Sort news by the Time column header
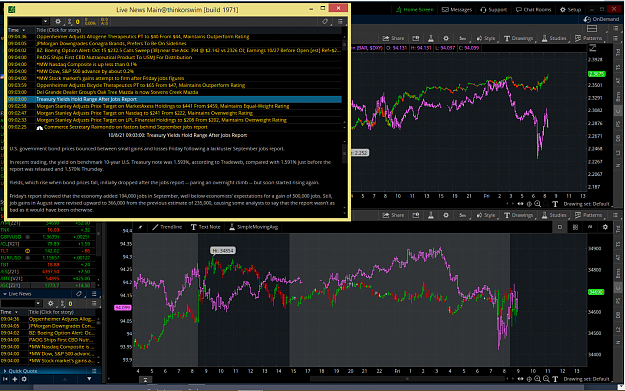This screenshot has height=391, width=625. [17, 30]
